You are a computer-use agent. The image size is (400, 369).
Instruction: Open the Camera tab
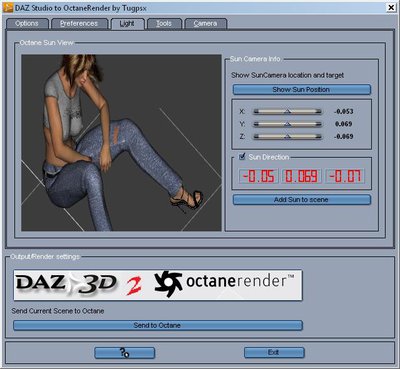click(205, 24)
